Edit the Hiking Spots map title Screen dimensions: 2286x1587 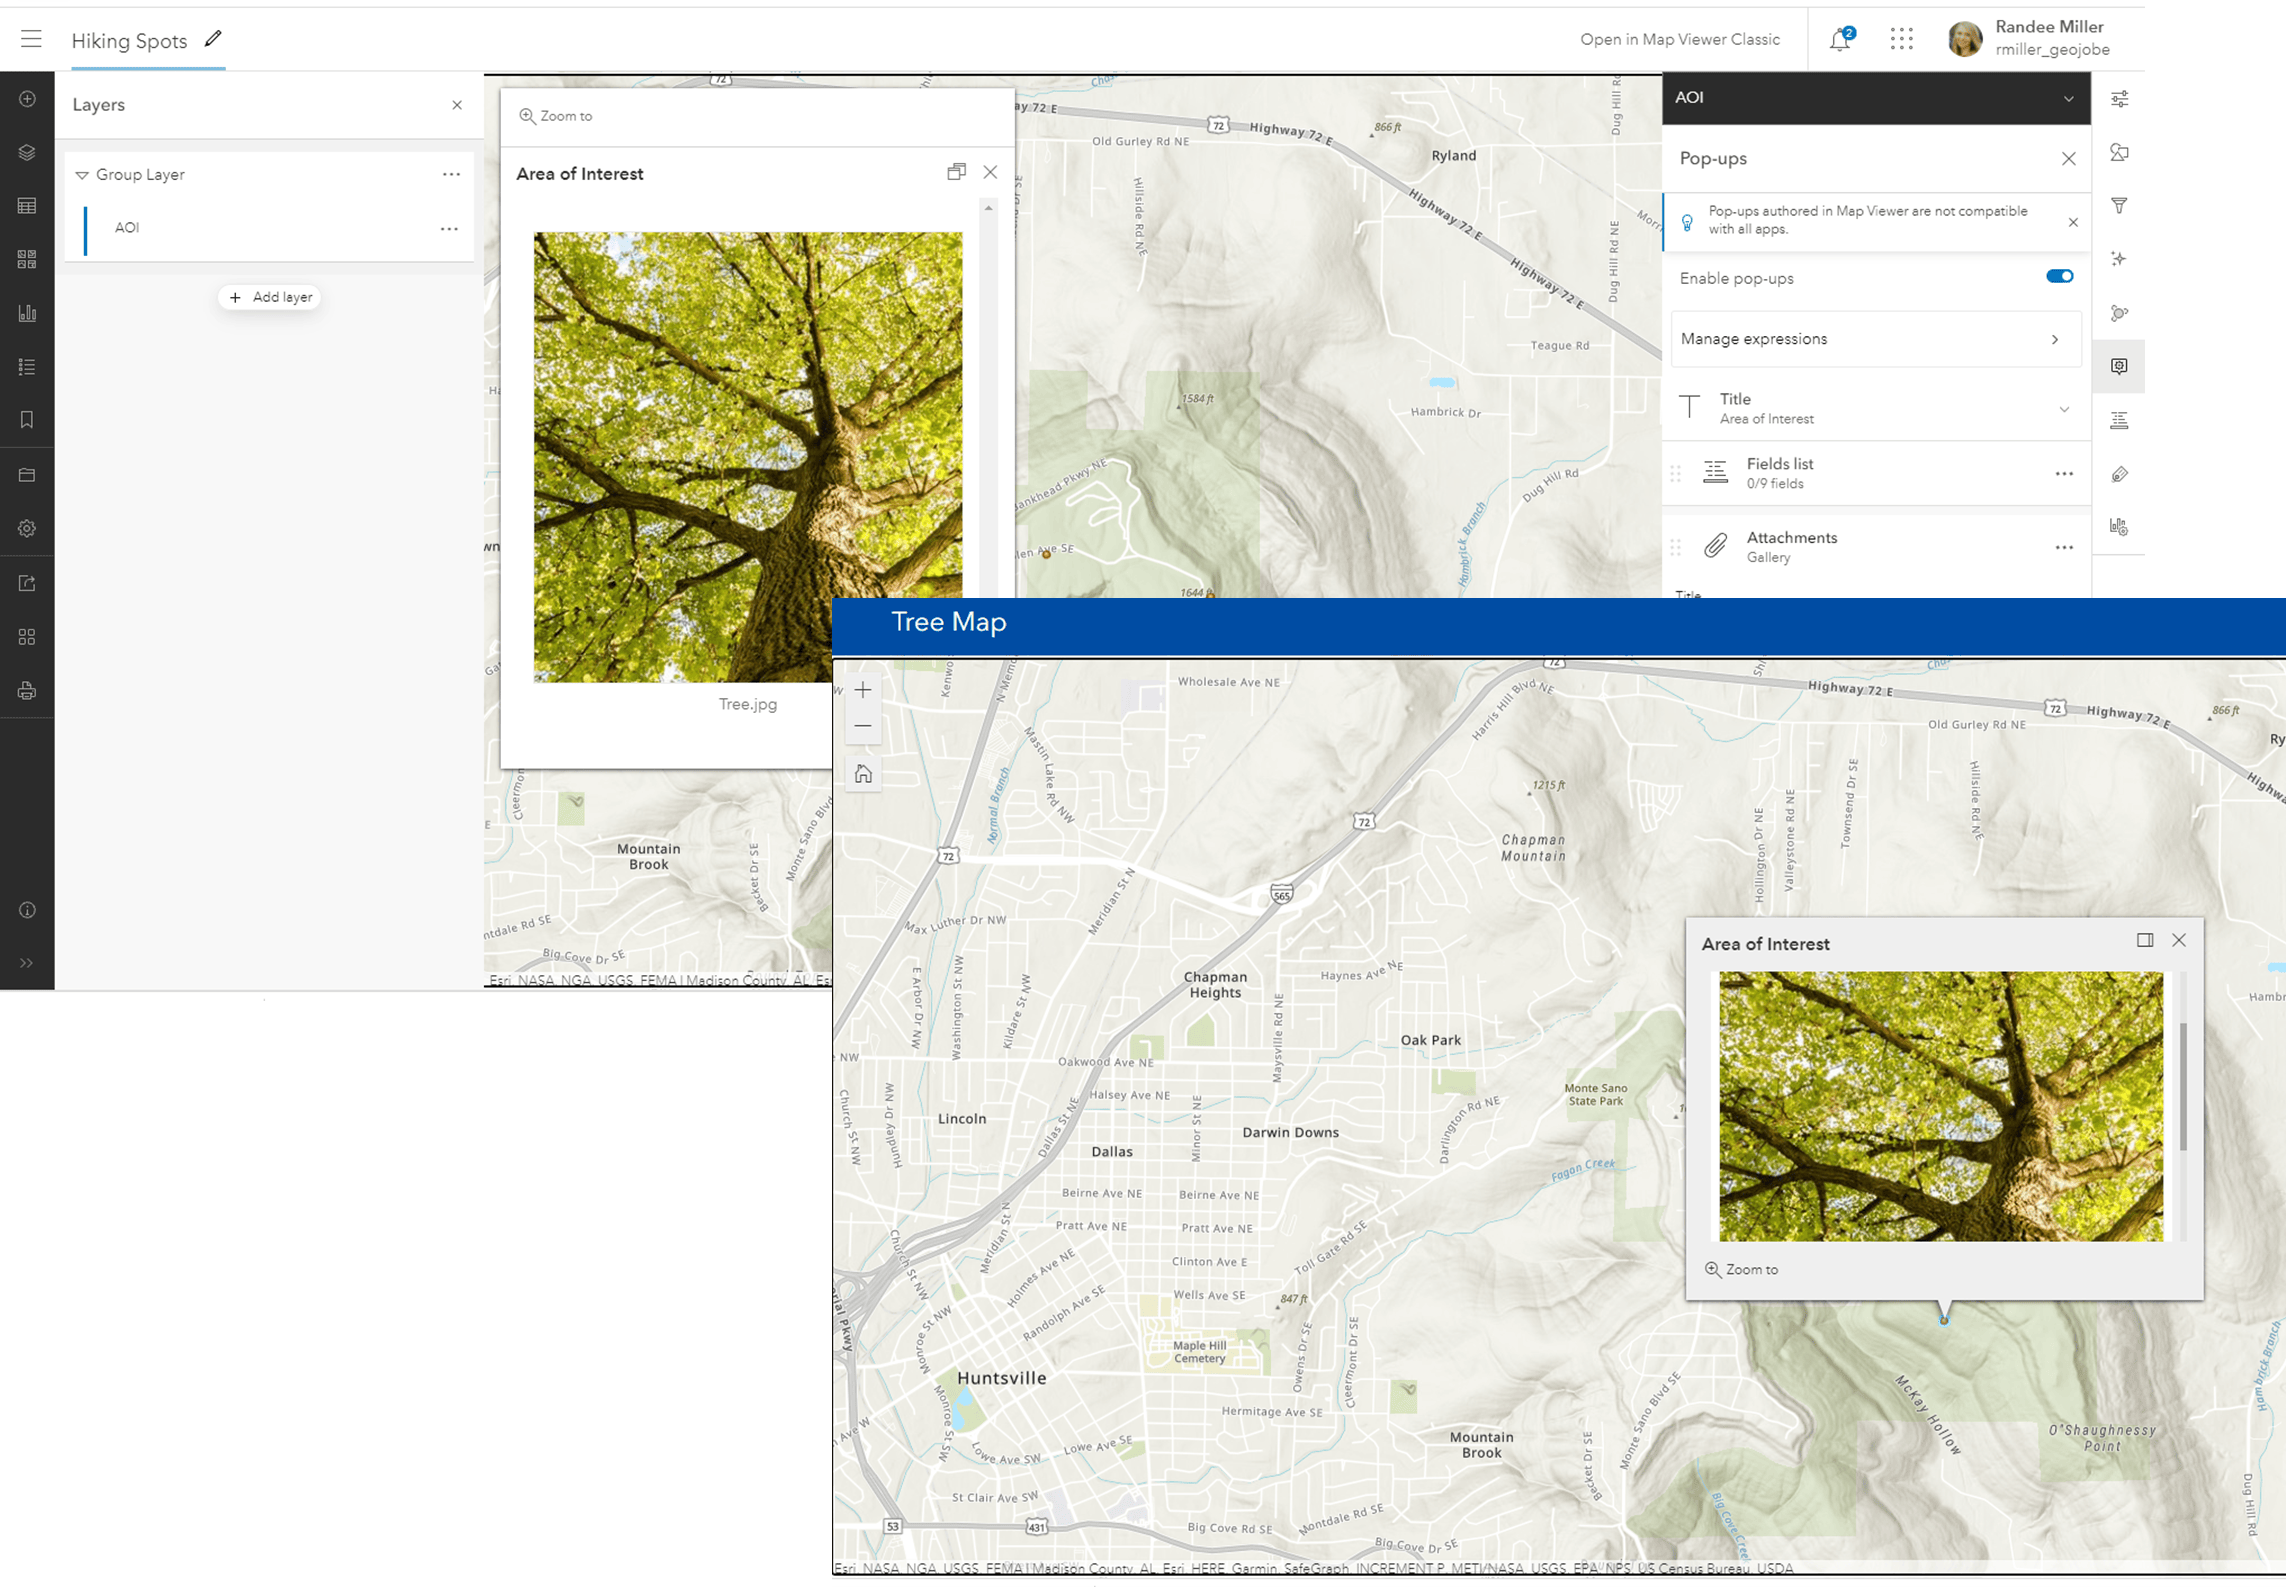(x=212, y=39)
